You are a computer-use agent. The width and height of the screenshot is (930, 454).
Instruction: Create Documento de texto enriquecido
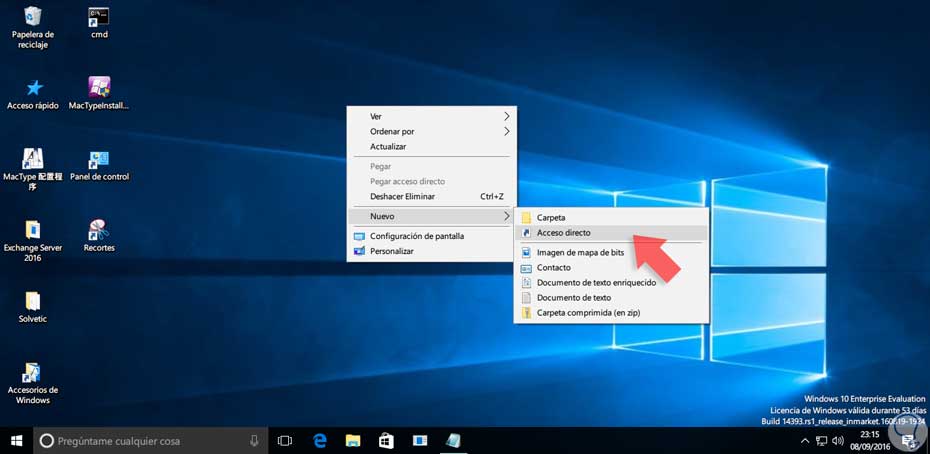point(611,282)
